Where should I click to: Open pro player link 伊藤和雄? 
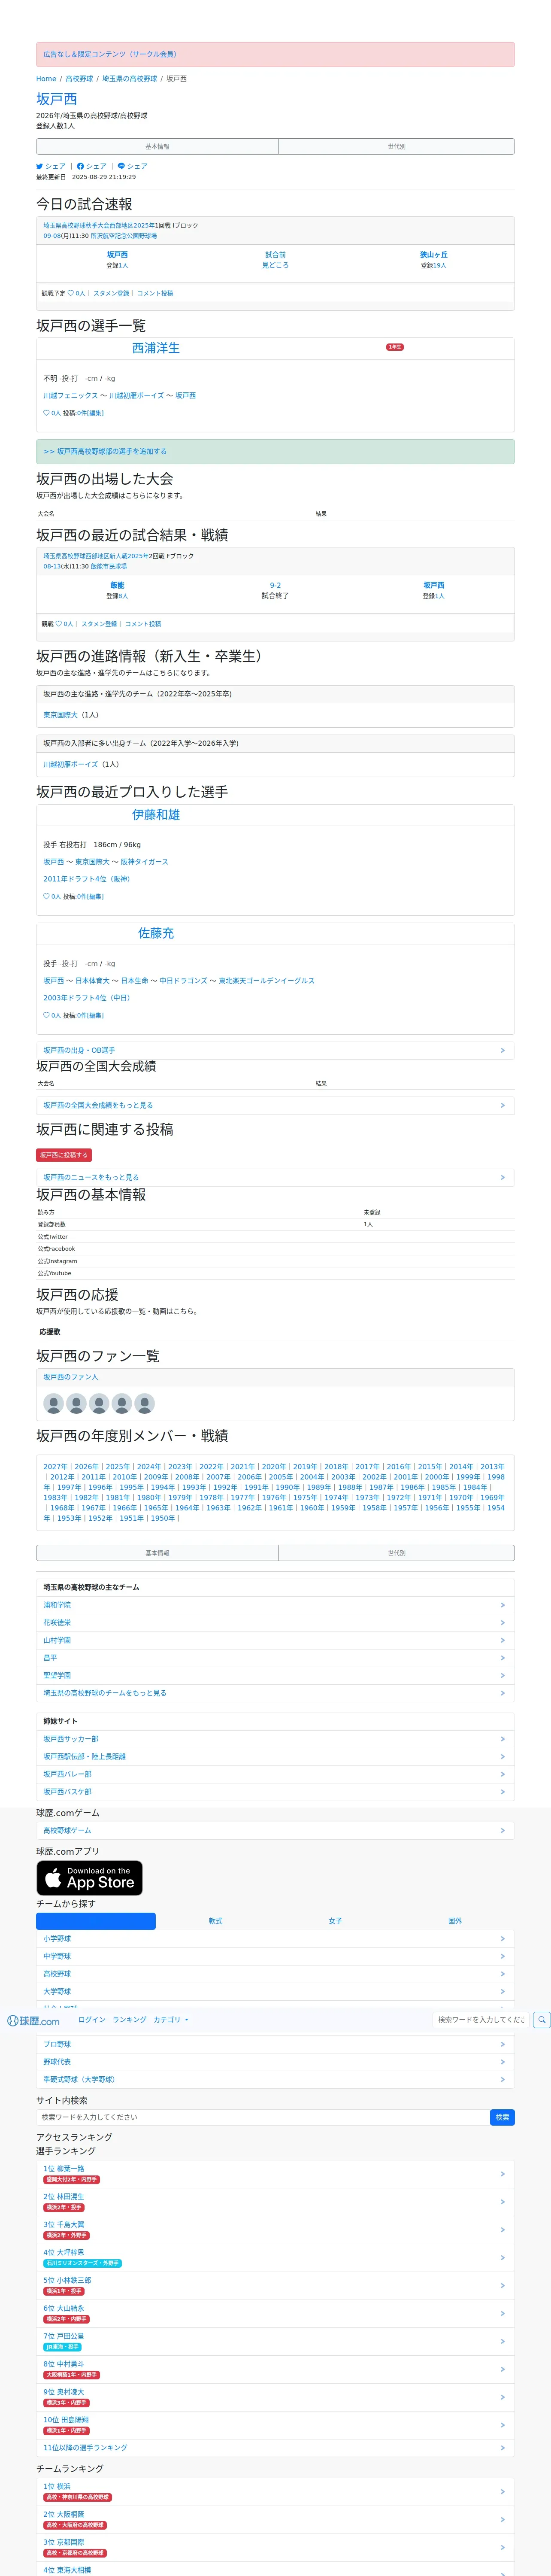[x=156, y=815]
